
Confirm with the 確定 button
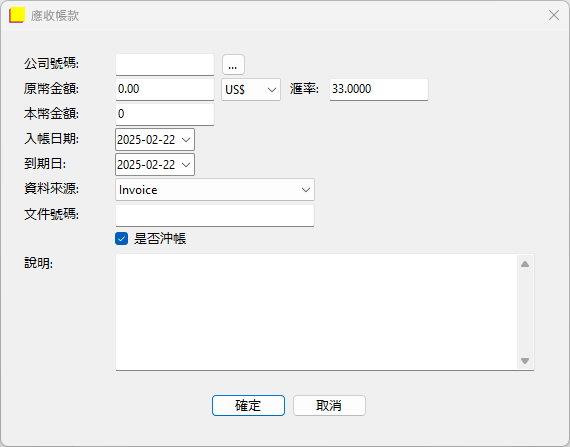coord(248,406)
